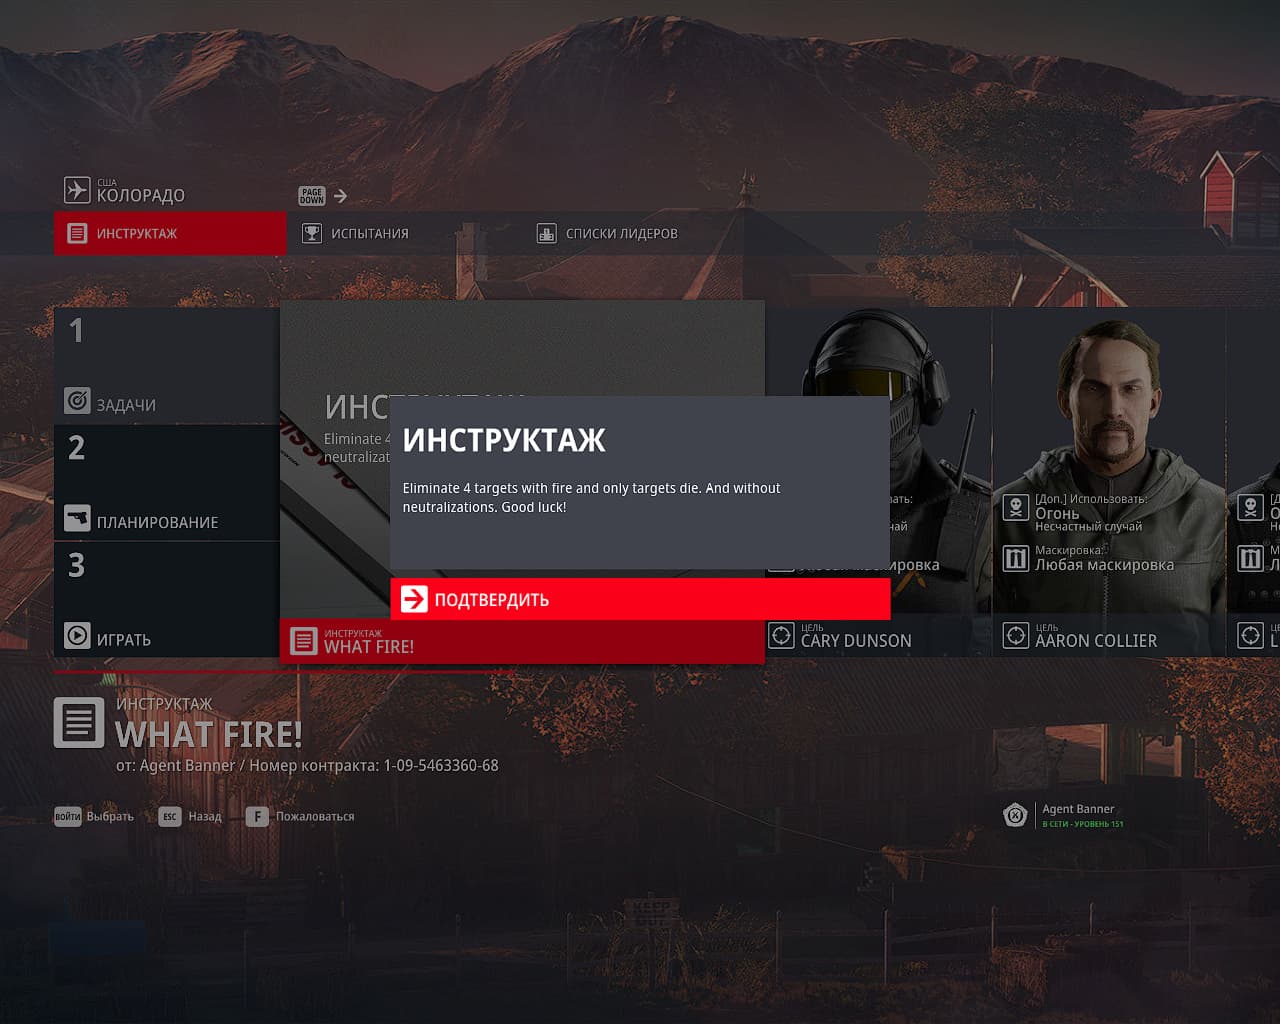This screenshot has height=1024, width=1280.
Task: Click the contract number 1-09-5463360-68 line
Action: click(x=307, y=765)
